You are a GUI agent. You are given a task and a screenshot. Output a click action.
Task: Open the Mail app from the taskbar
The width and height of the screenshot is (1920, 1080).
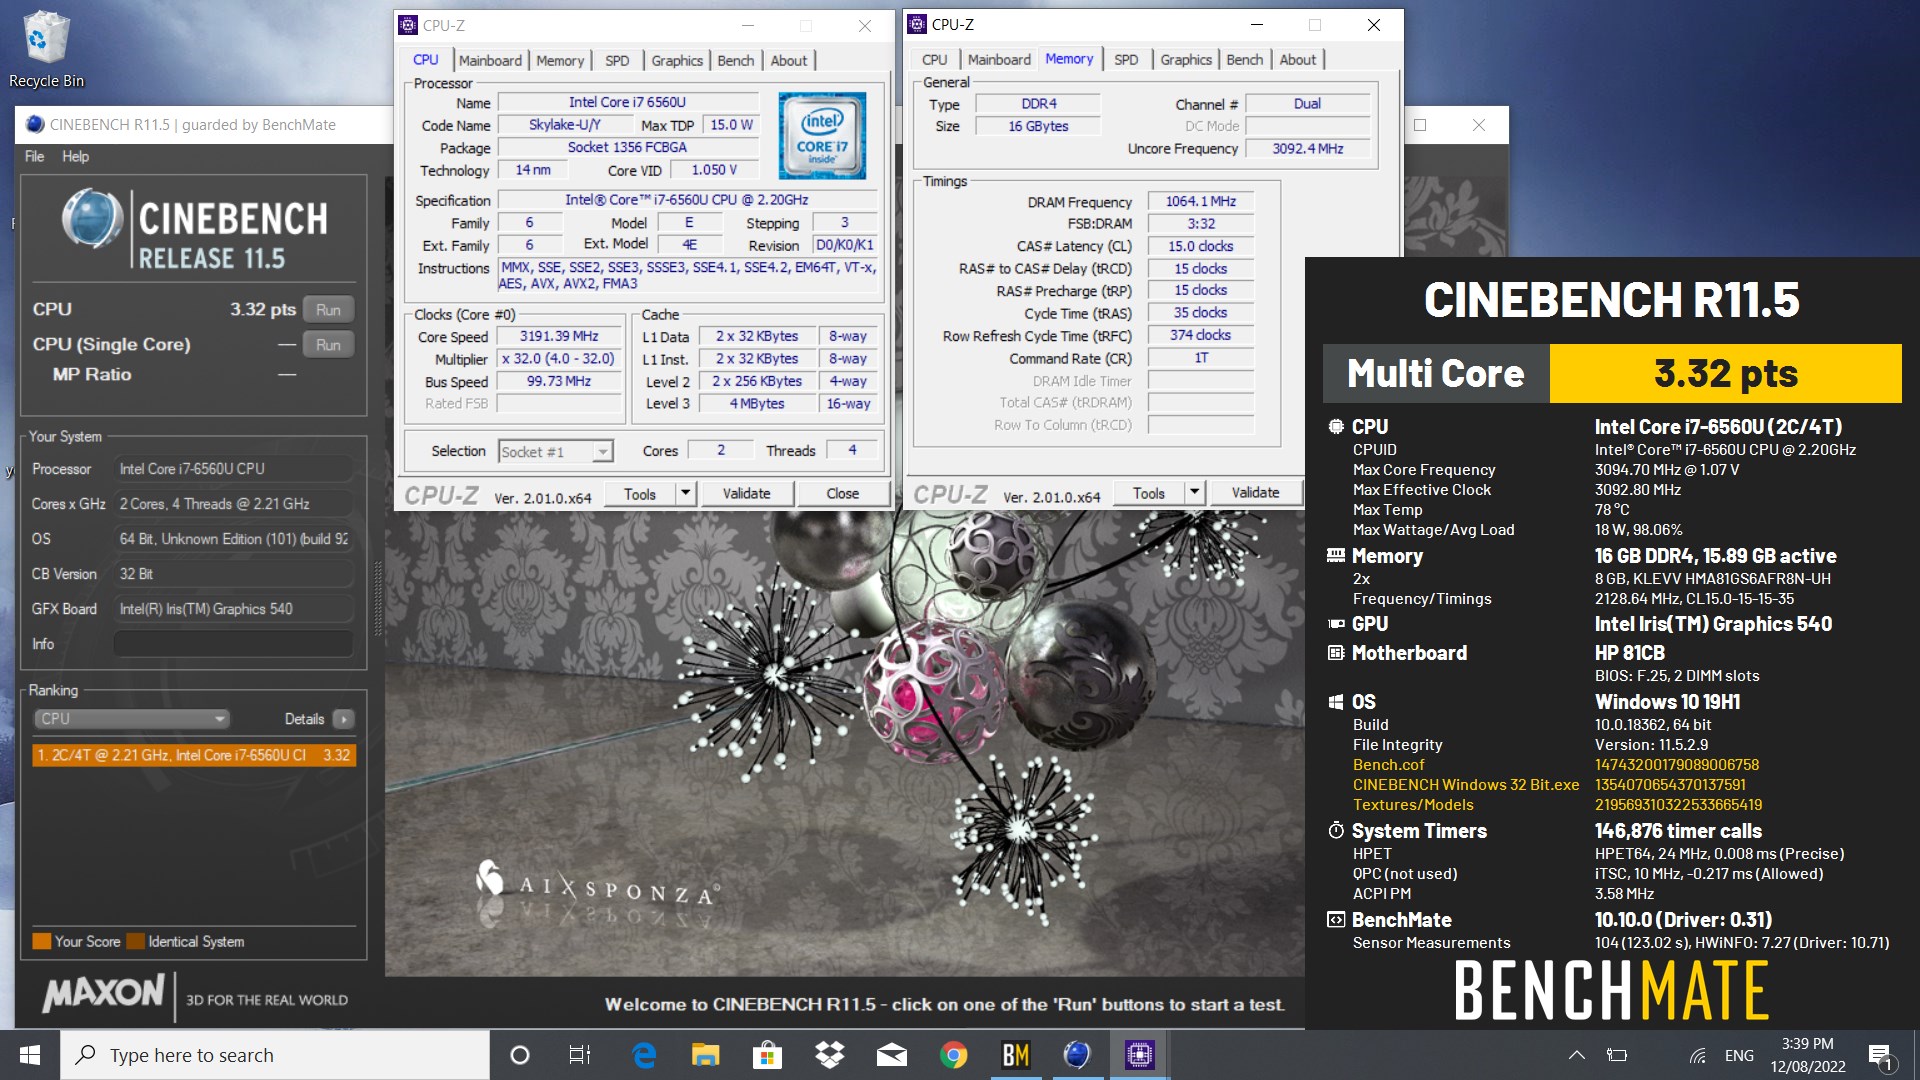click(892, 1055)
